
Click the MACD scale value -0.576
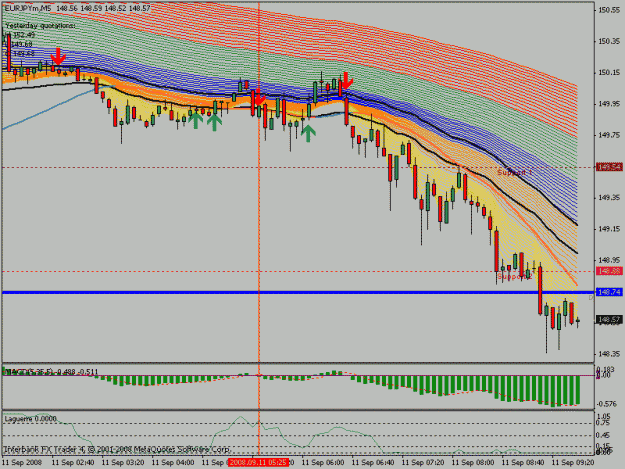607,404
